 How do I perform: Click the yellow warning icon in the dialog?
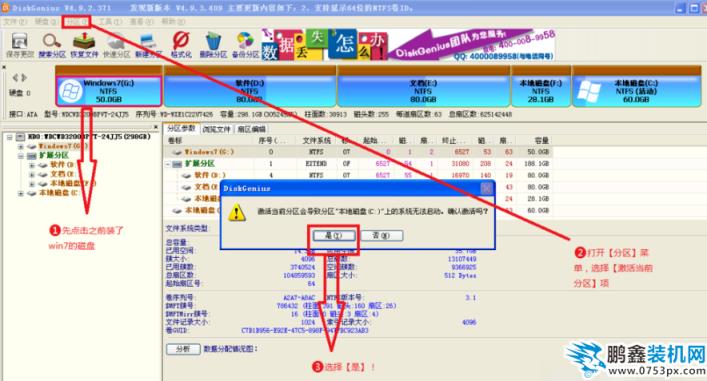coord(236,212)
